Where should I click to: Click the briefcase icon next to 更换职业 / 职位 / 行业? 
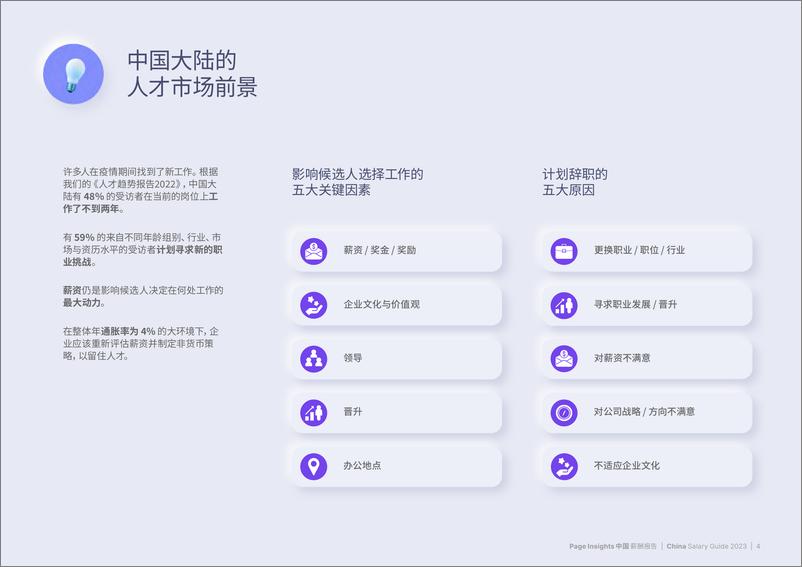point(564,251)
